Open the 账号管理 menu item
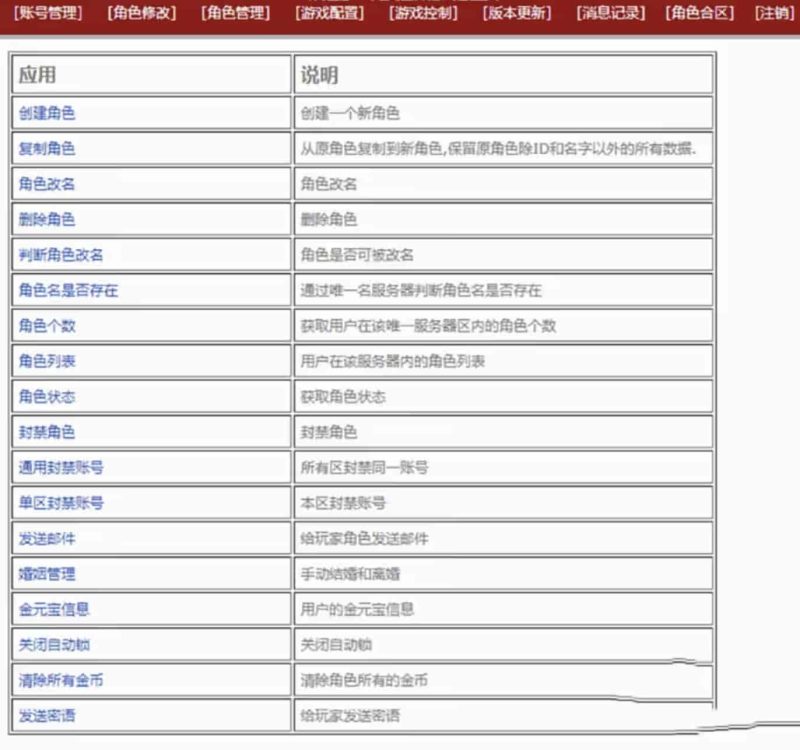 point(48,13)
